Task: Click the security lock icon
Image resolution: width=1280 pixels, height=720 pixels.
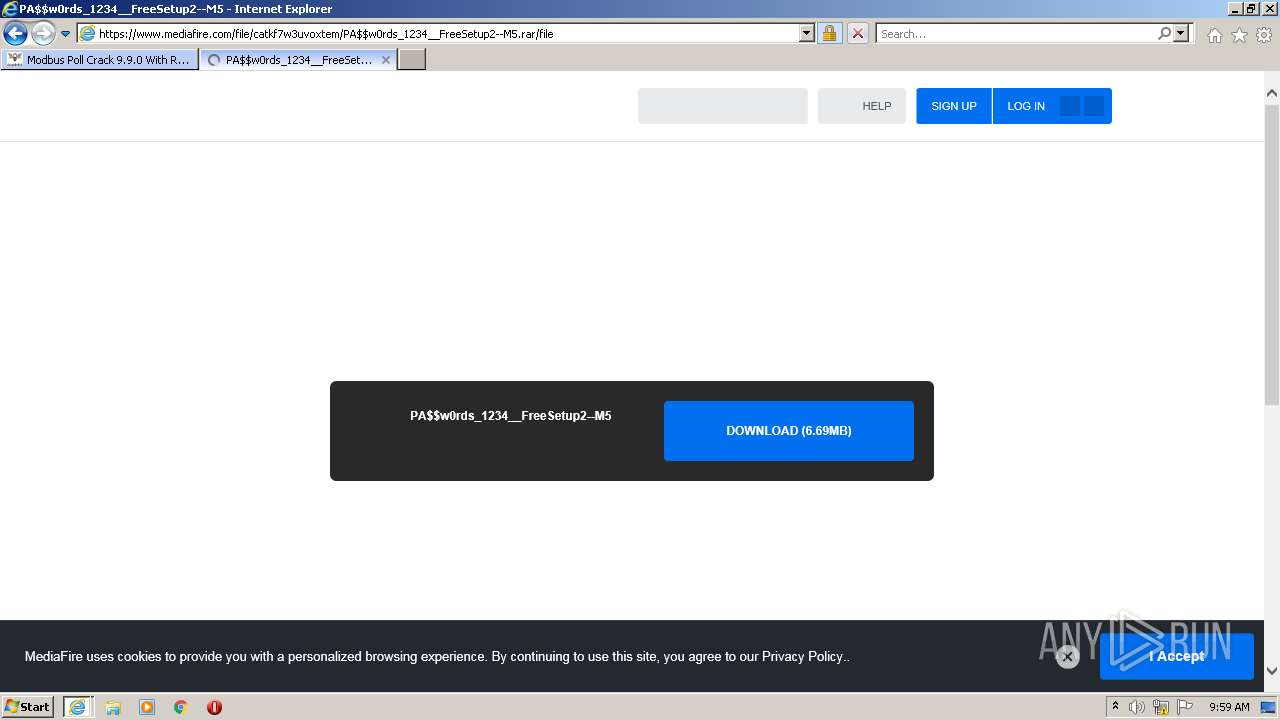Action: (x=829, y=34)
